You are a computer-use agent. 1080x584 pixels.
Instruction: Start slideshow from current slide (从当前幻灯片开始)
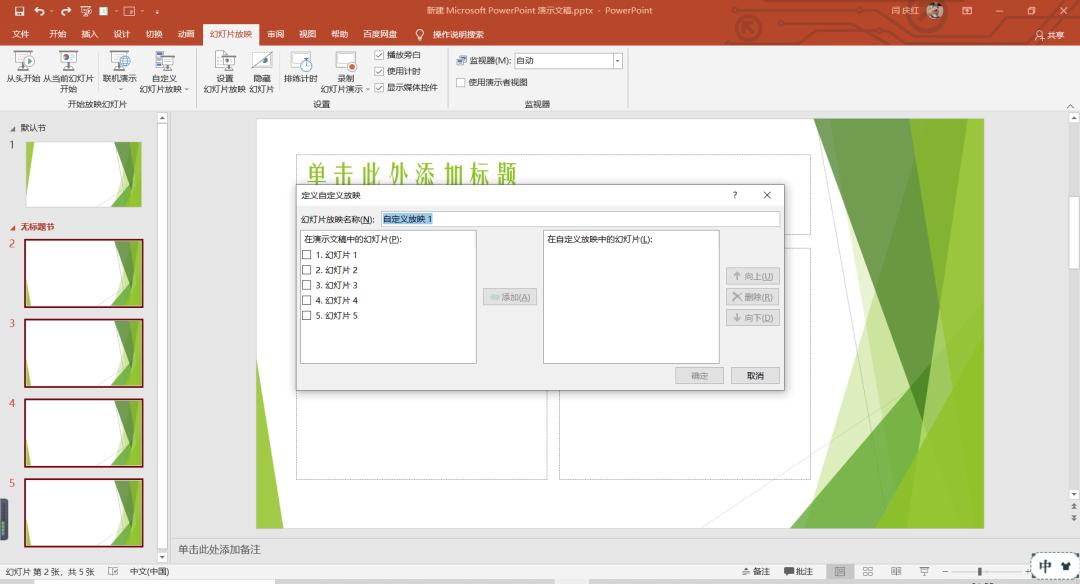click(x=68, y=62)
